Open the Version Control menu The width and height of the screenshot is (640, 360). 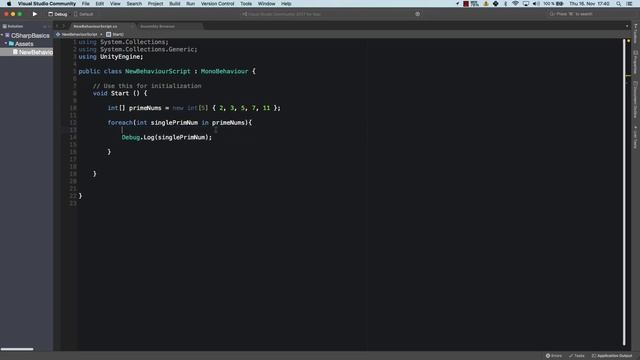[218, 4]
